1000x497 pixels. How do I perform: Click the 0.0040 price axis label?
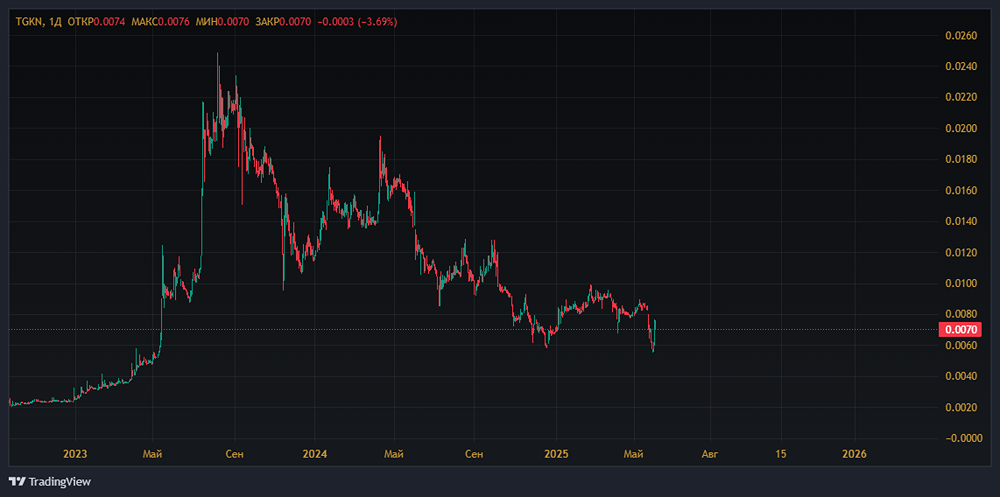click(x=960, y=376)
